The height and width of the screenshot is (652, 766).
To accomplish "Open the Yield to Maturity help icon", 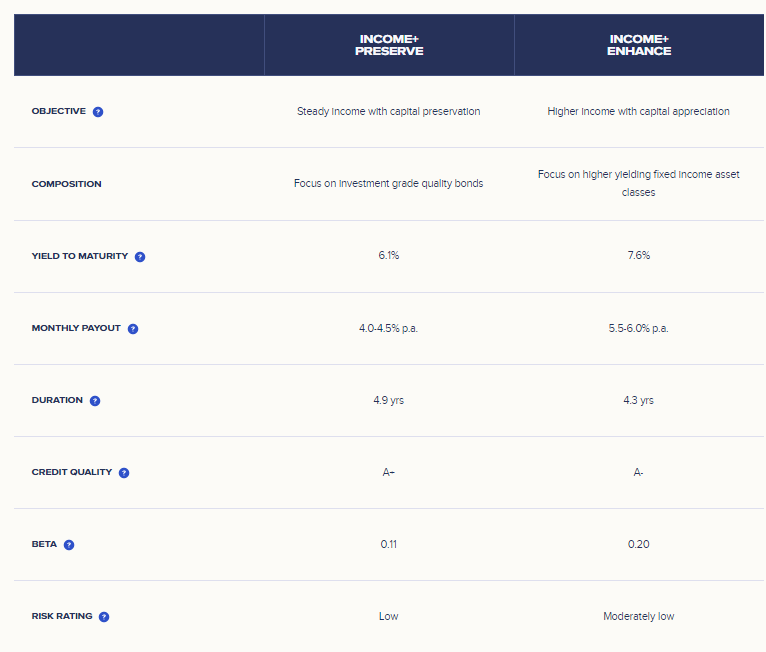I will (140, 256).
